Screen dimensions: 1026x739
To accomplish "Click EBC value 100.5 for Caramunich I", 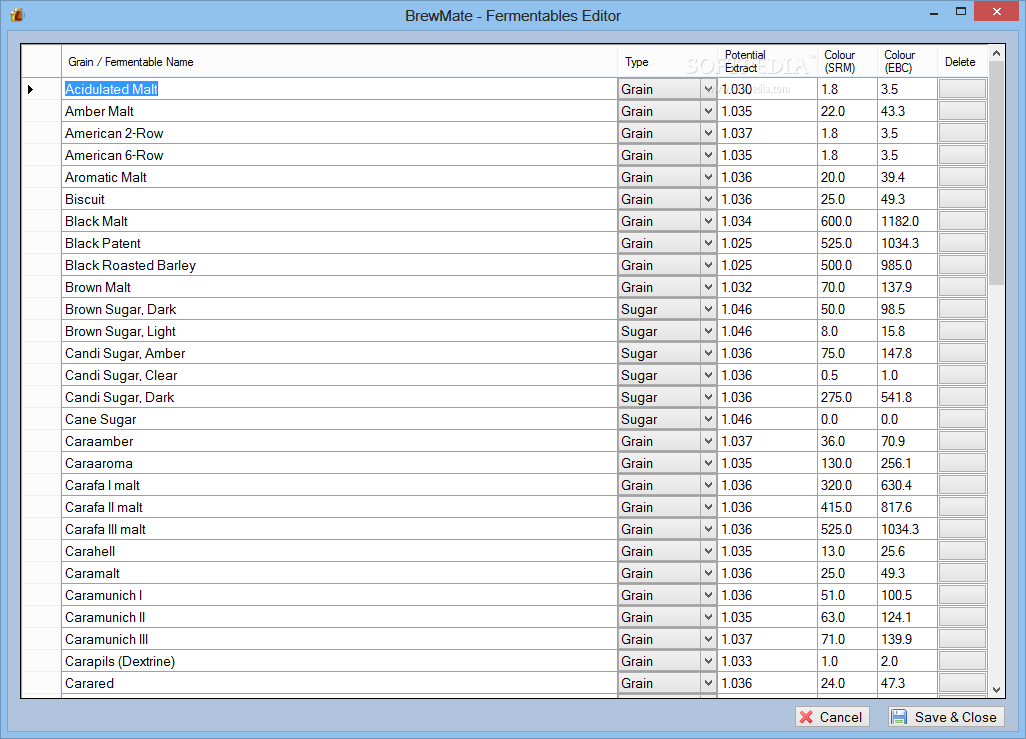I will click(x=907, y=595).
